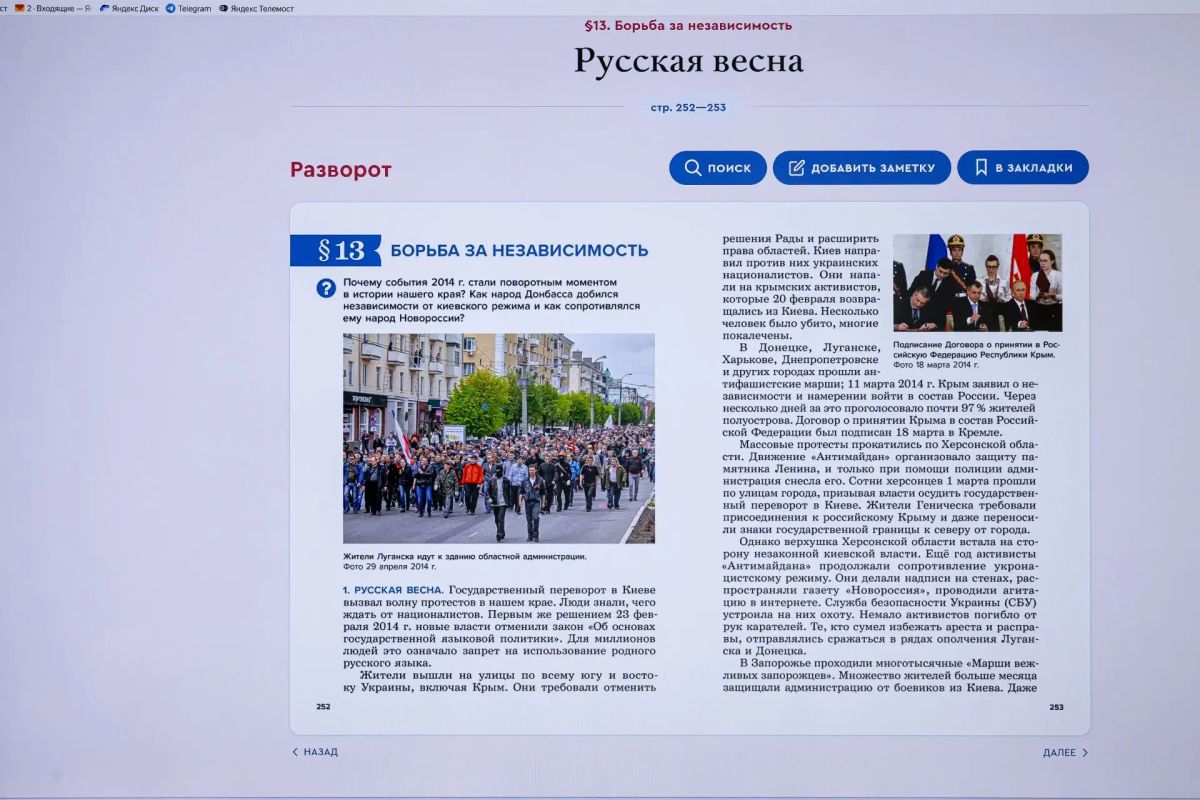Click the paragraph starting Однако верхушка Херсонской
1200x800 pixels.
880,598
